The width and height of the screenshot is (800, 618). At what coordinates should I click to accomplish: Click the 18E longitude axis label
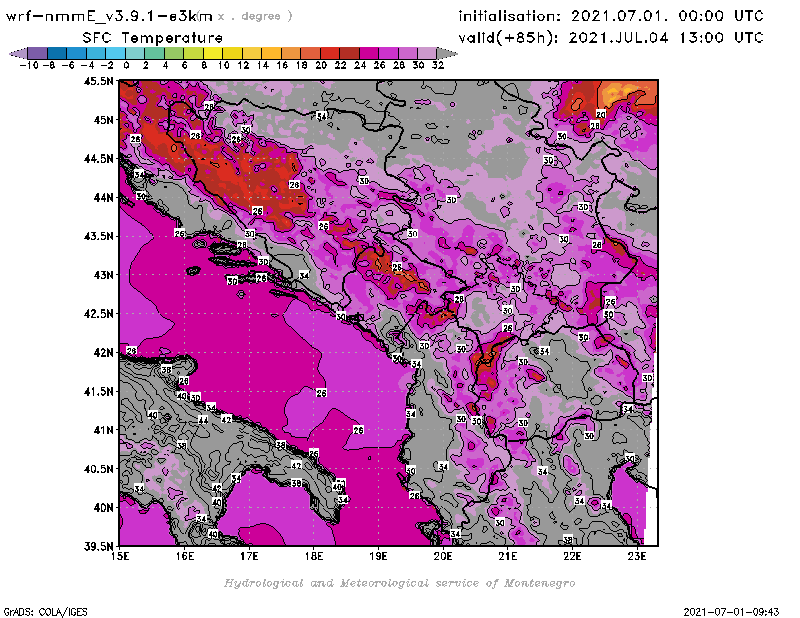[x=314, y=556]
